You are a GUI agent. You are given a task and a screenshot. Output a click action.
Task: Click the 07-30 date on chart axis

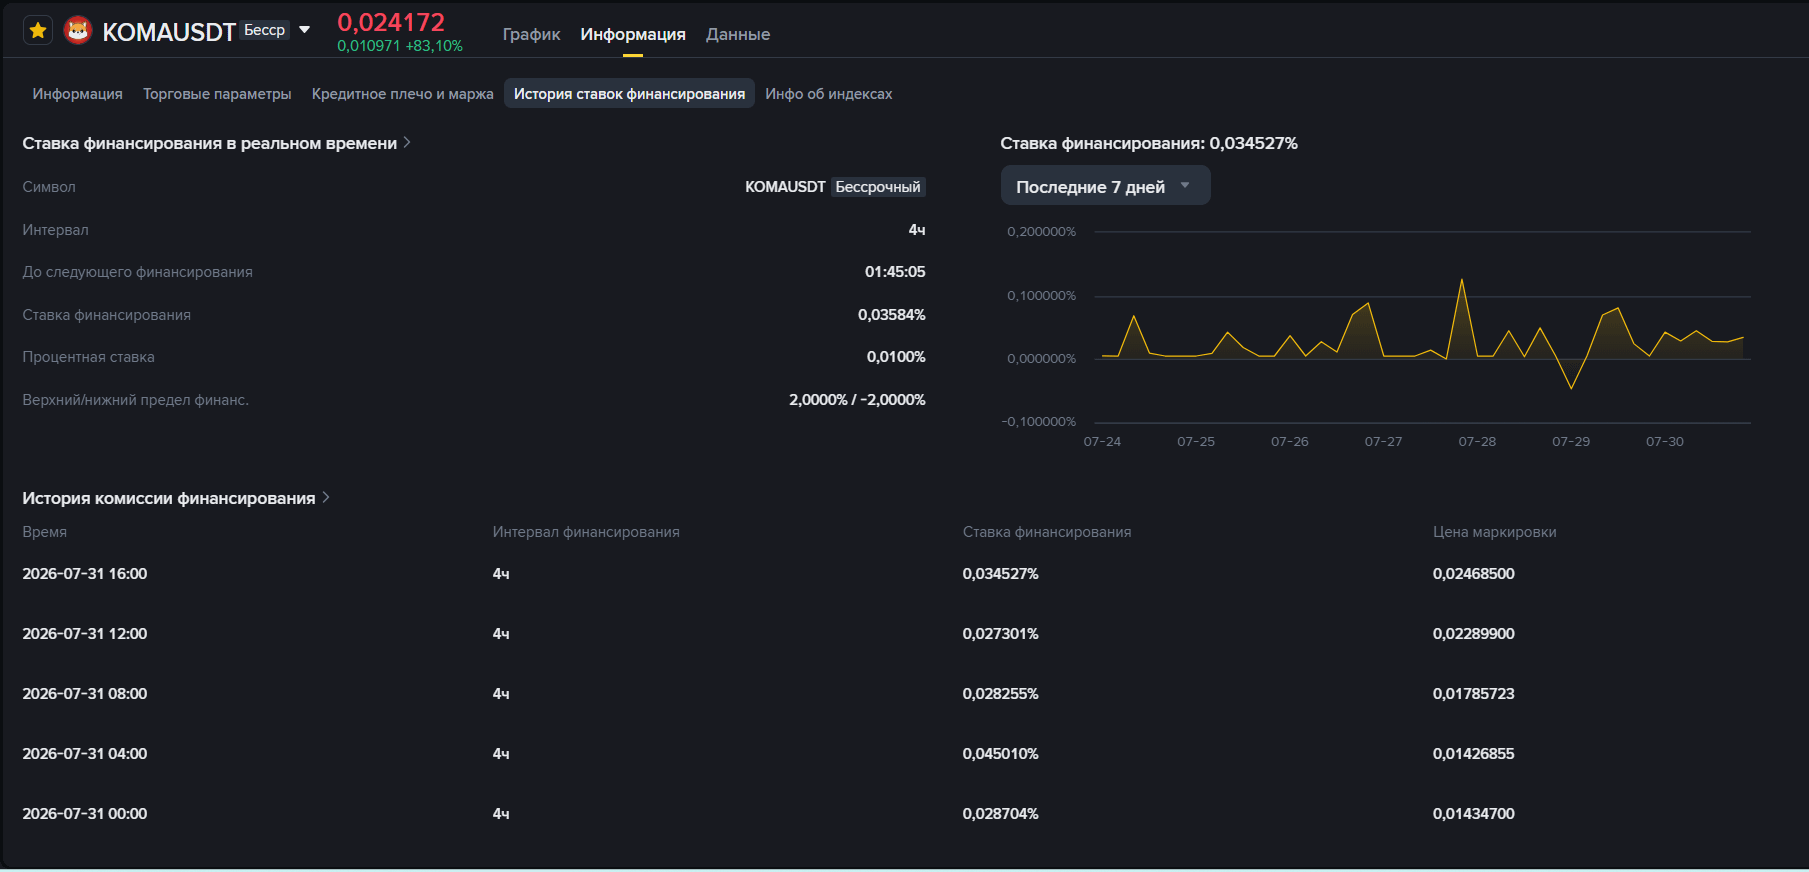[1665, 441]
